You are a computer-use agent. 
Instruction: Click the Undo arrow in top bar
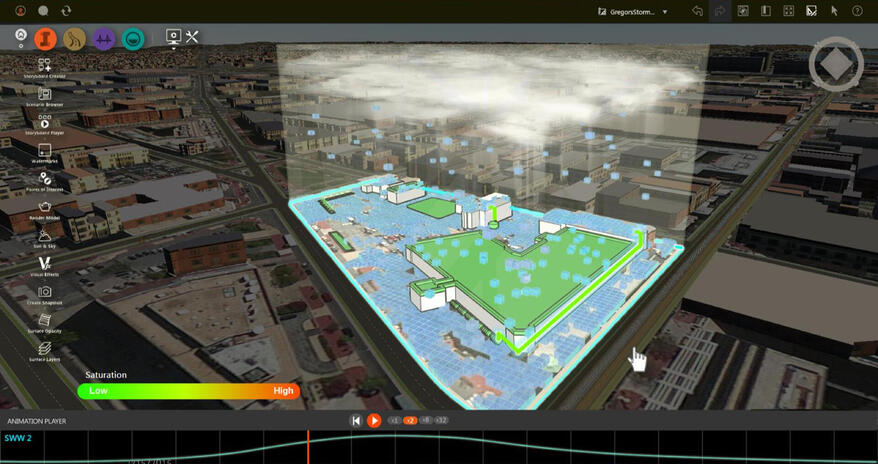(697, 11)
